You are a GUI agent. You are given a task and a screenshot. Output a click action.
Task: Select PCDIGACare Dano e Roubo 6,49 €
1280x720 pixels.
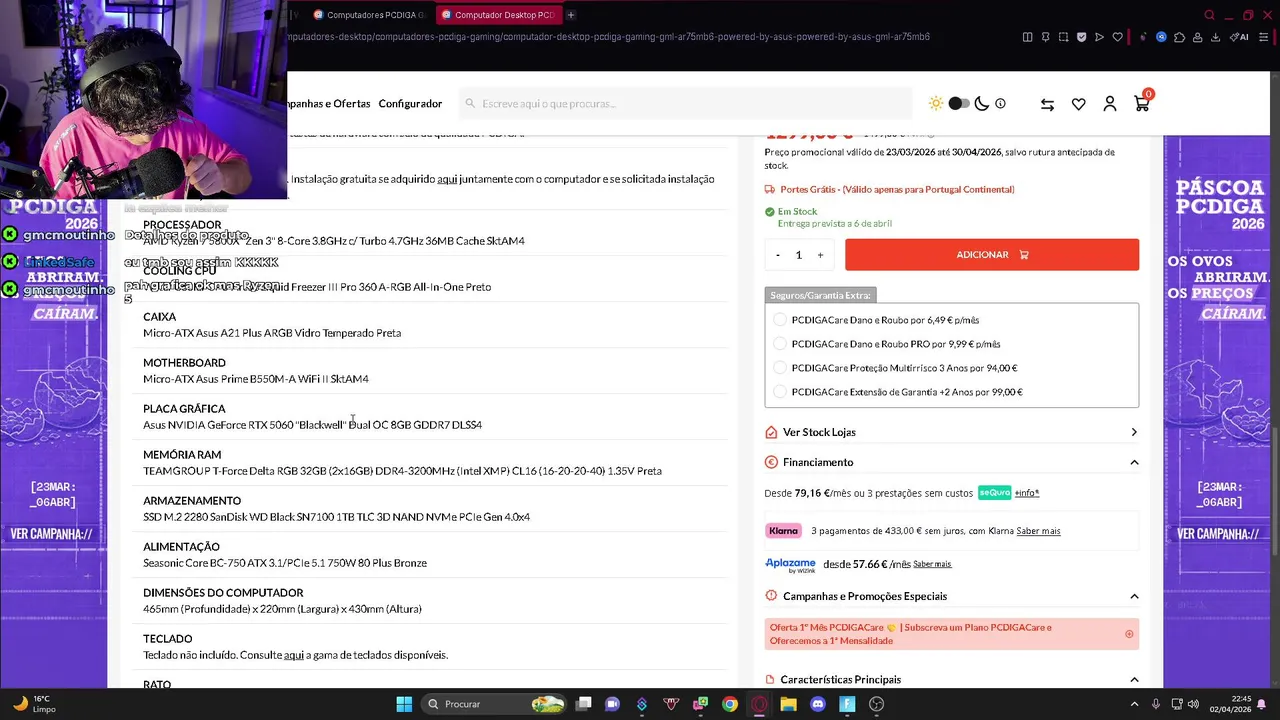pos(780,320)
